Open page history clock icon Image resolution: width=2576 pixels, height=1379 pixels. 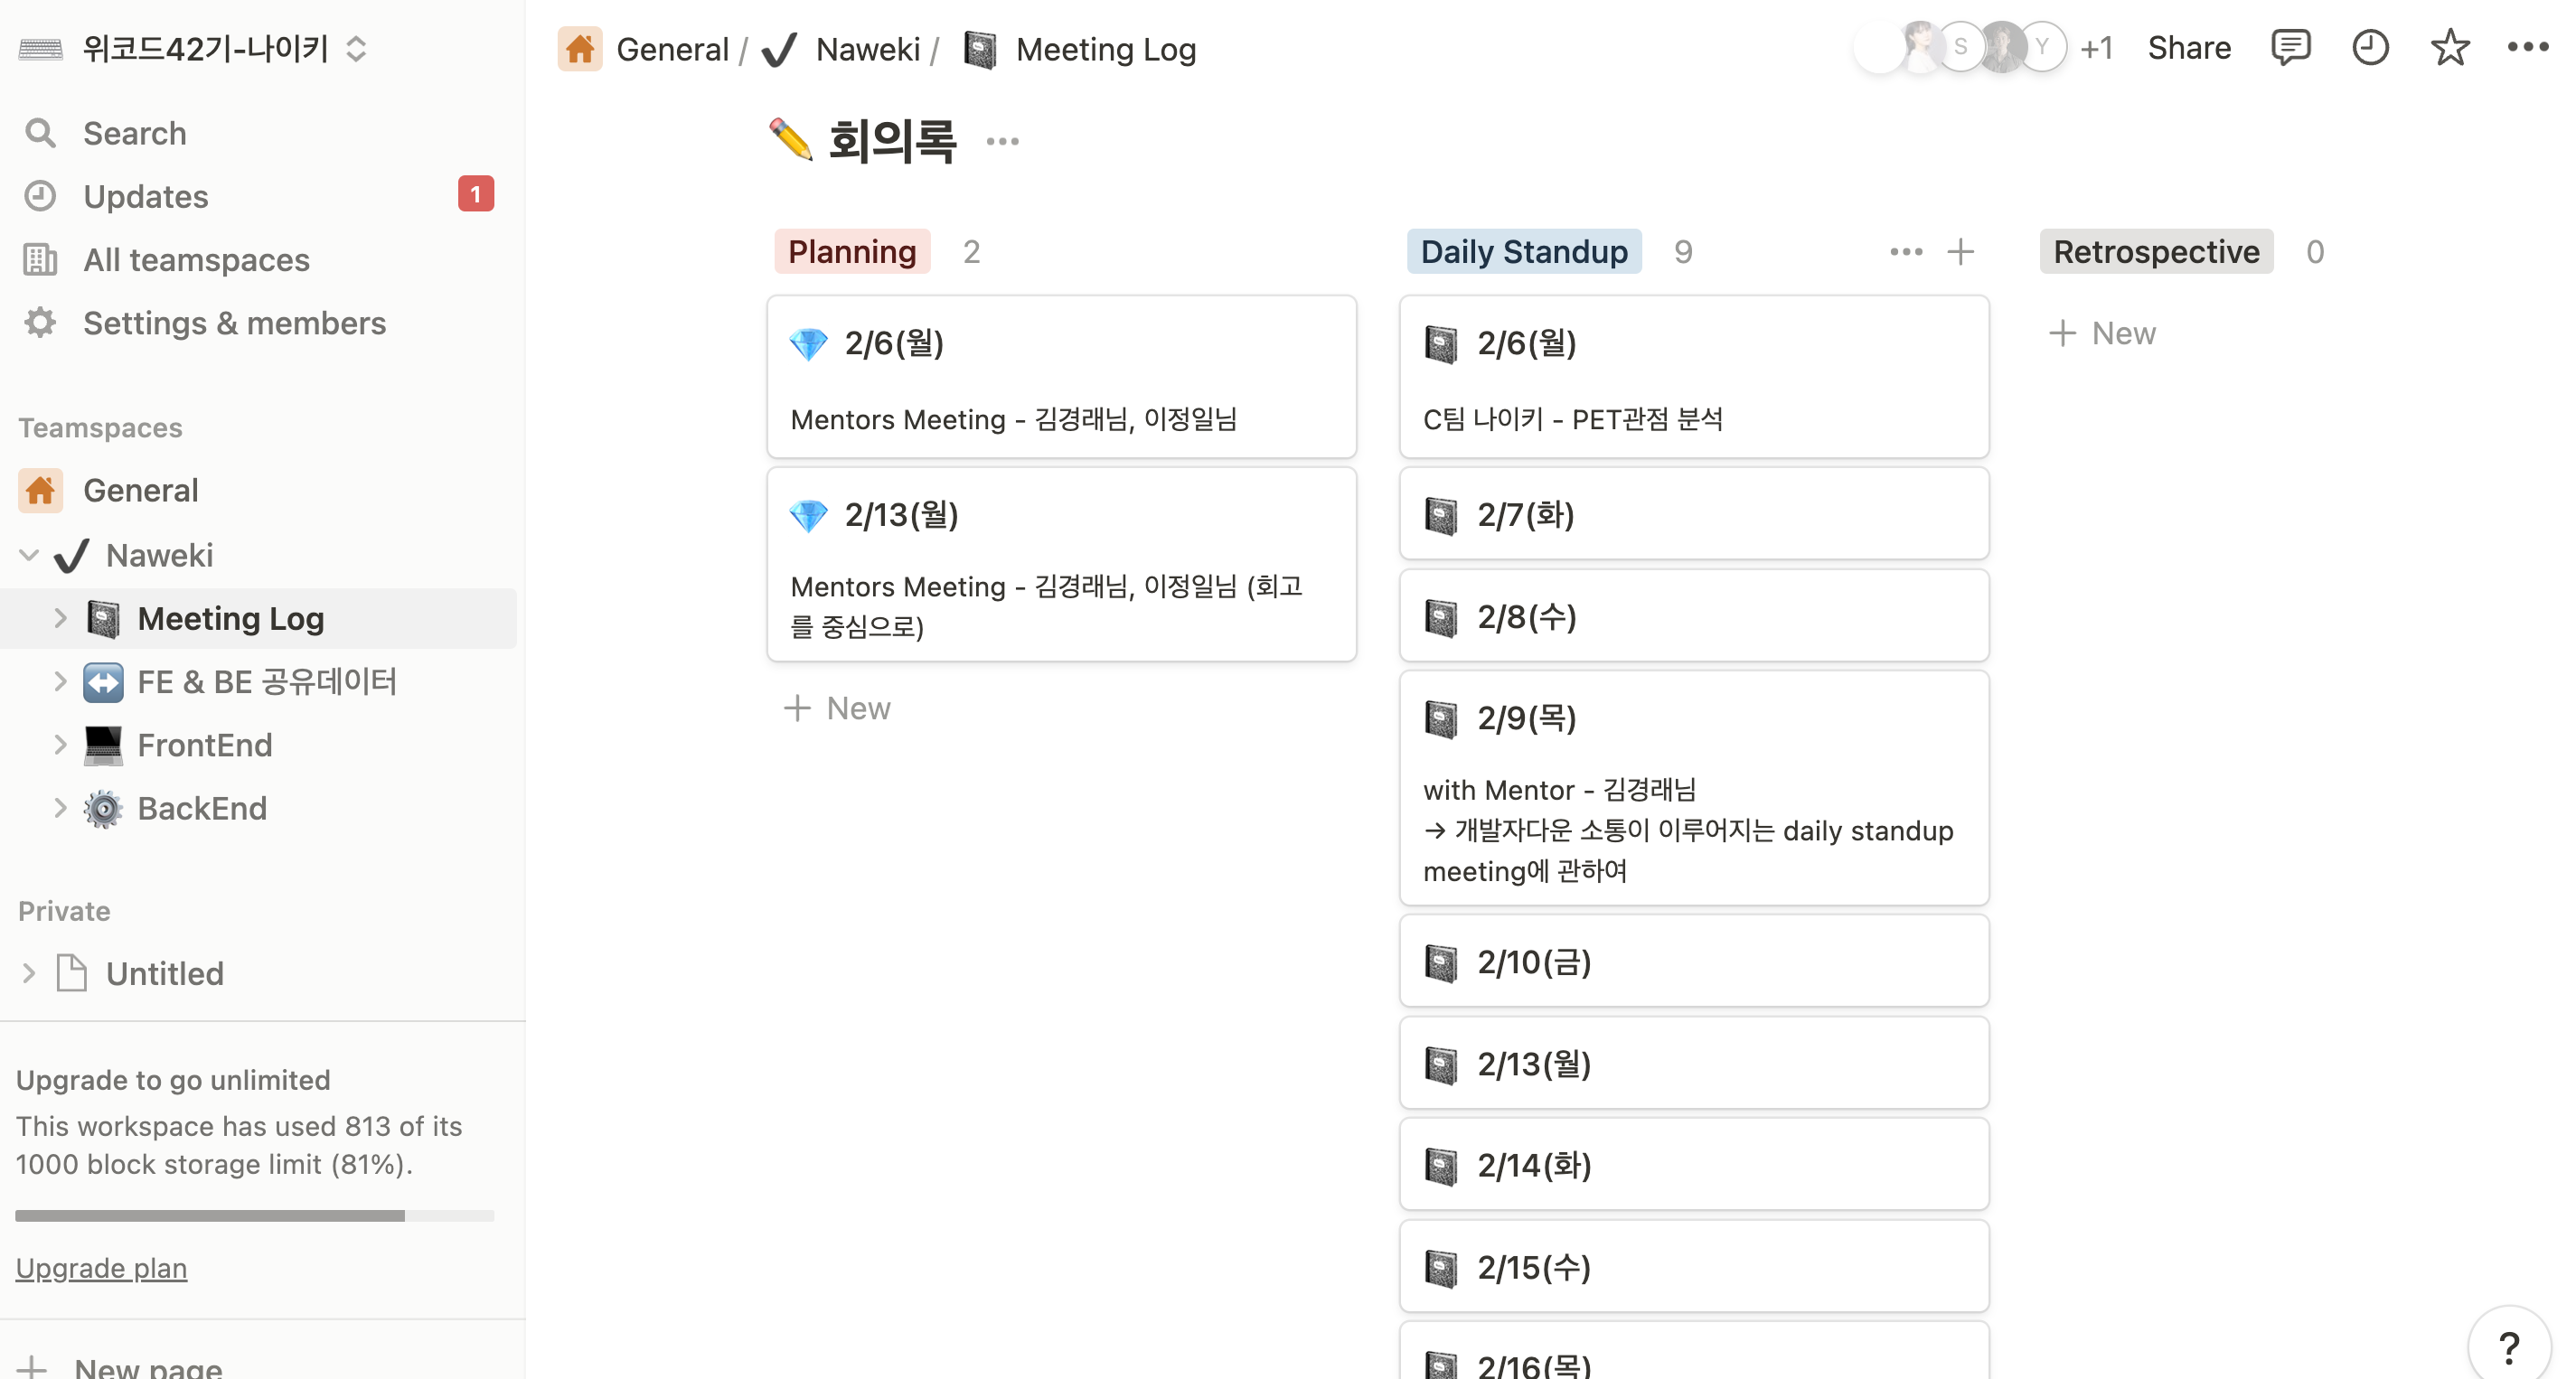pyautogui.click(x=2370, y=48)
